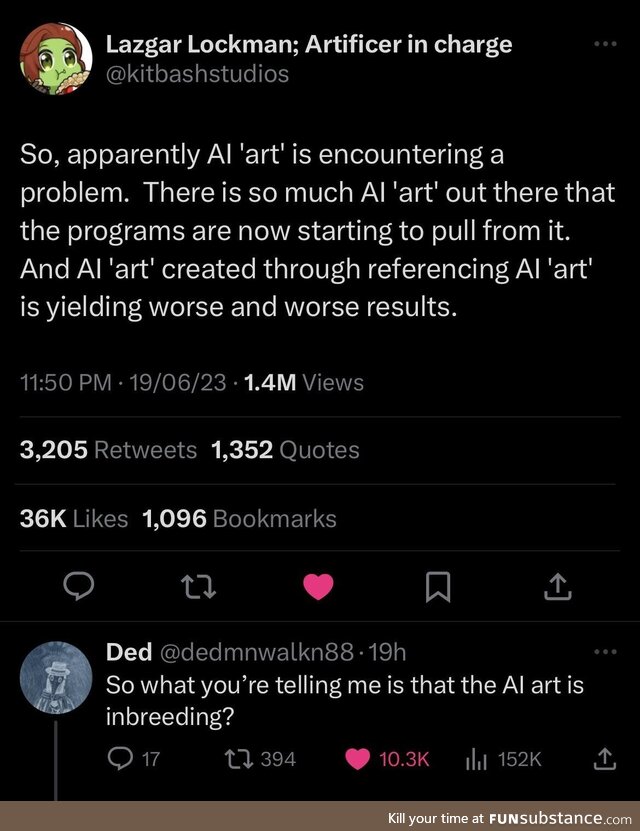Image resolution: width=640 pixels, height=831 pixels.
Task: Share the main tweet
Action: [x=557, y=588]
